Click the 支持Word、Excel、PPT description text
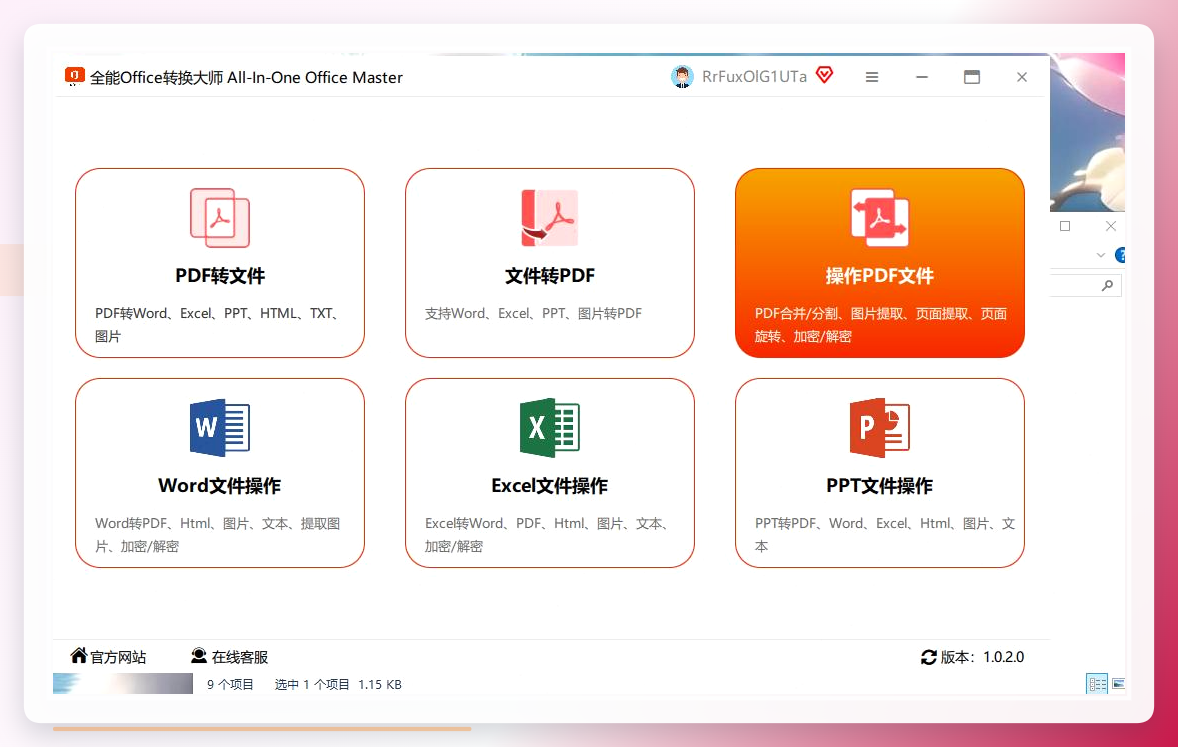Image resolution: width=1178 pixels, height=747 pixels. tap(533, 313)
